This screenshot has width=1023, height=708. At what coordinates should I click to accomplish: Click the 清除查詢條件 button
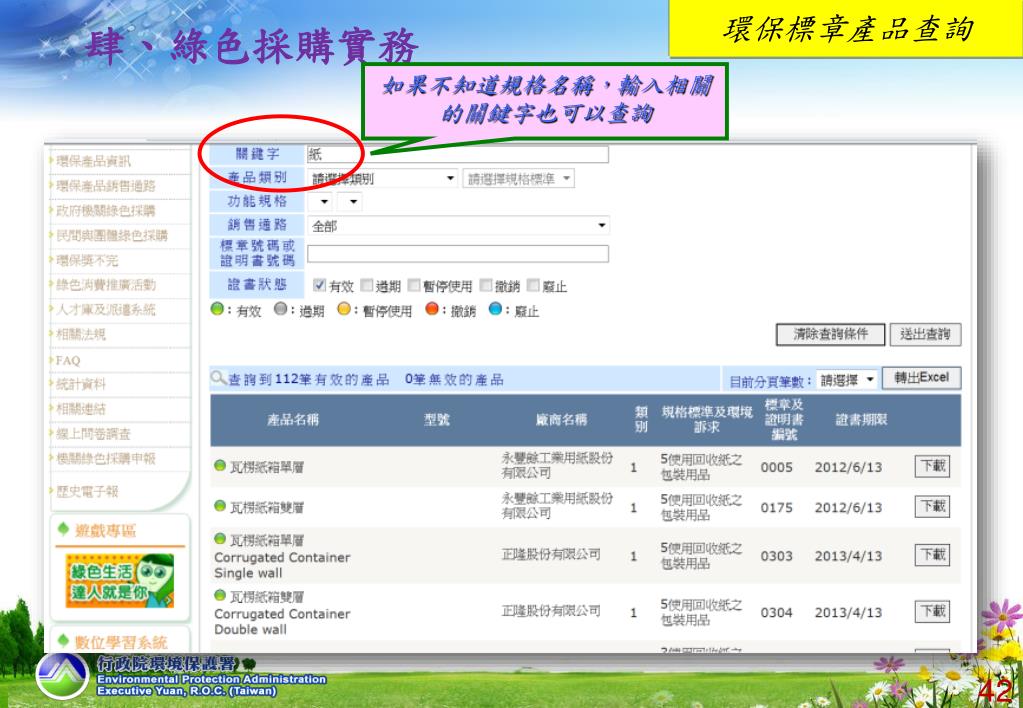click(831, 335)
